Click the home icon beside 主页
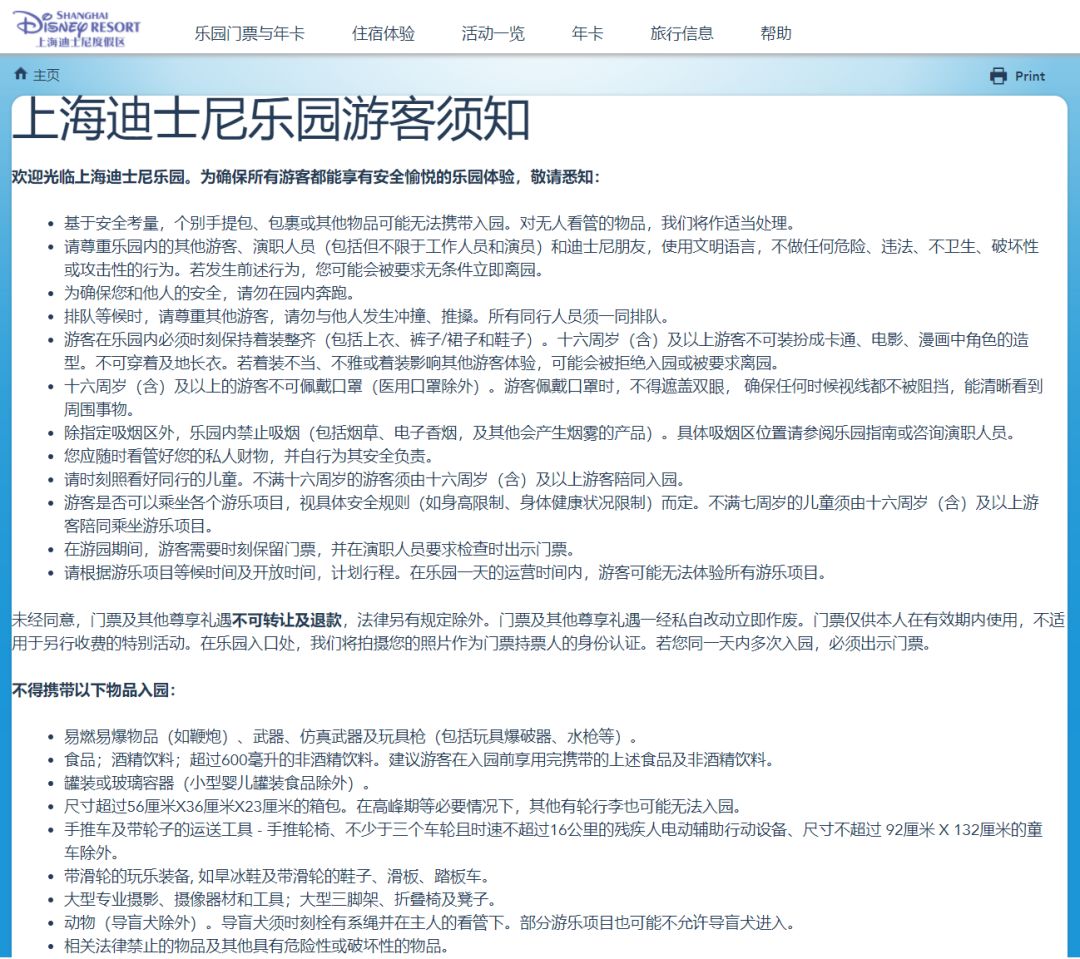 point(21,74)
